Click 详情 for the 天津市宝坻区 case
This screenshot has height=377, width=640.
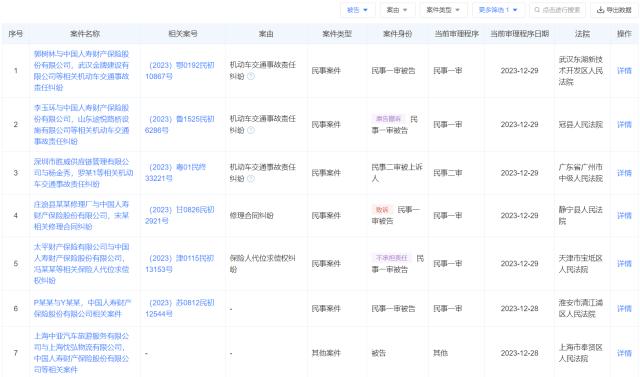pyautogui.click(x=624, y=264)
